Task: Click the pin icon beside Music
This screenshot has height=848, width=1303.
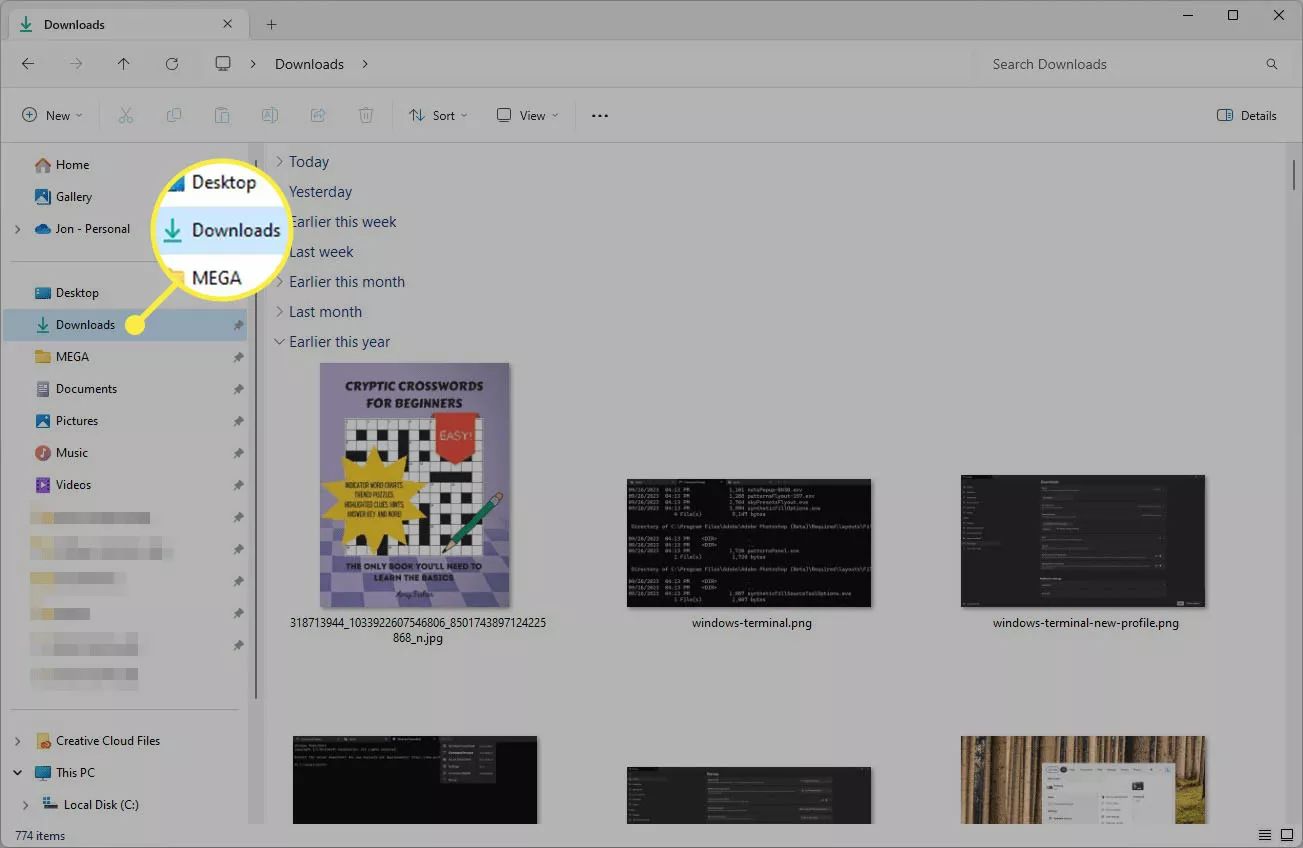Action: click(x=238, y=453)
